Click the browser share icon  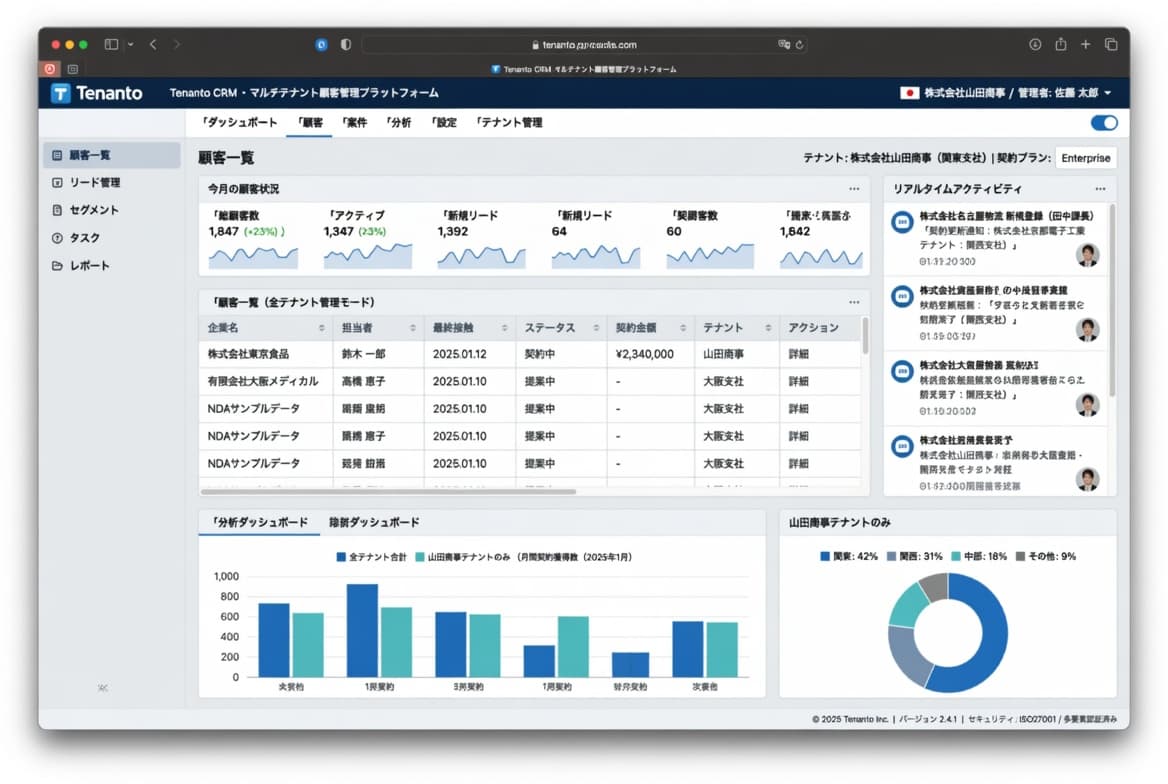click(1061, 45)
